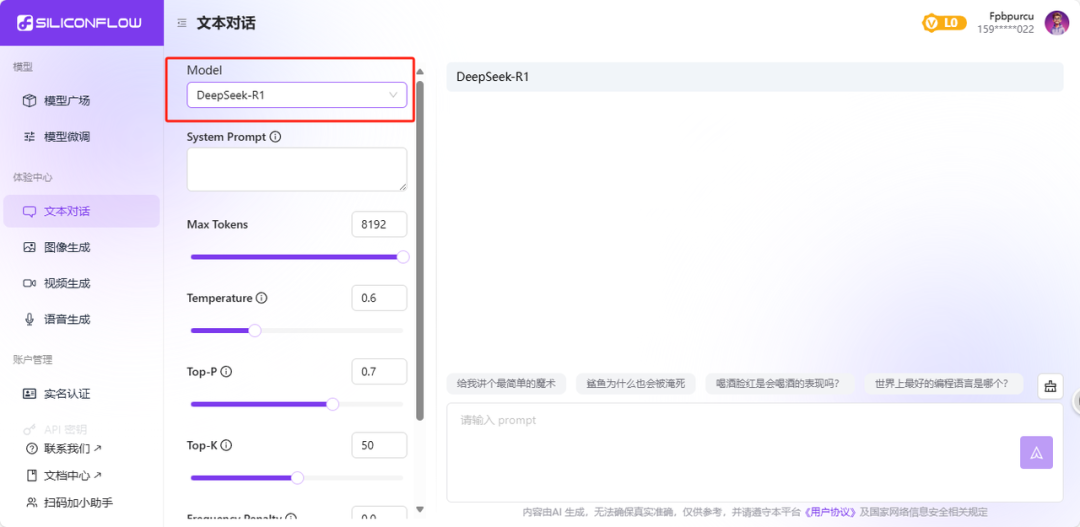Viewport: 1080px width, 527px height.
Task: Click the System Prompt text area
Action: coord(297,169)
